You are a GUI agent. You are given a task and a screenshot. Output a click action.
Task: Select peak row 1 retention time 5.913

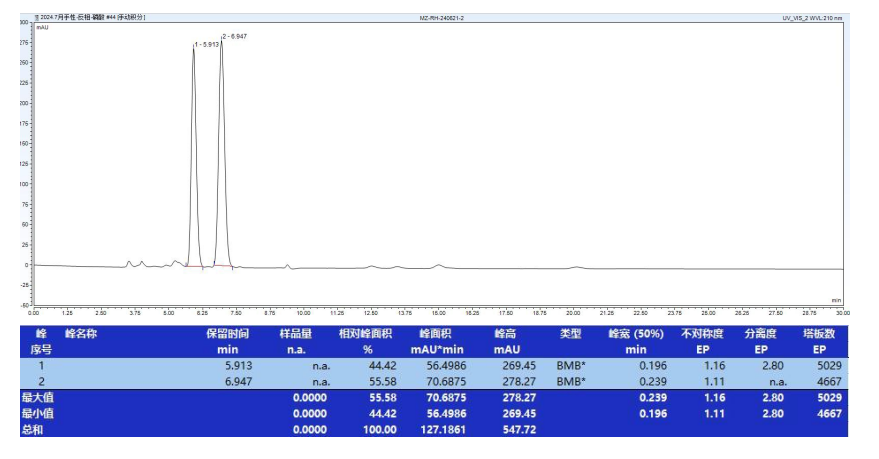coord(239,366)
